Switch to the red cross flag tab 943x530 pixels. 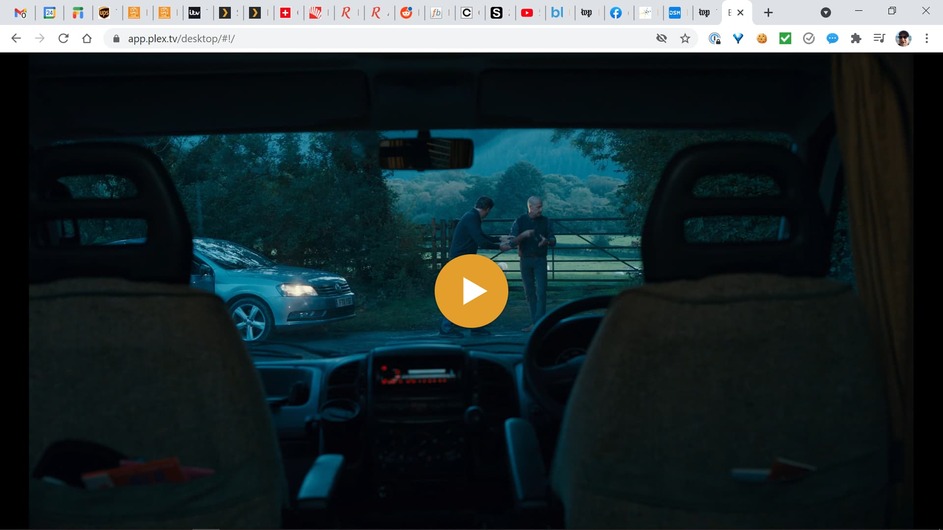point(285,13)
